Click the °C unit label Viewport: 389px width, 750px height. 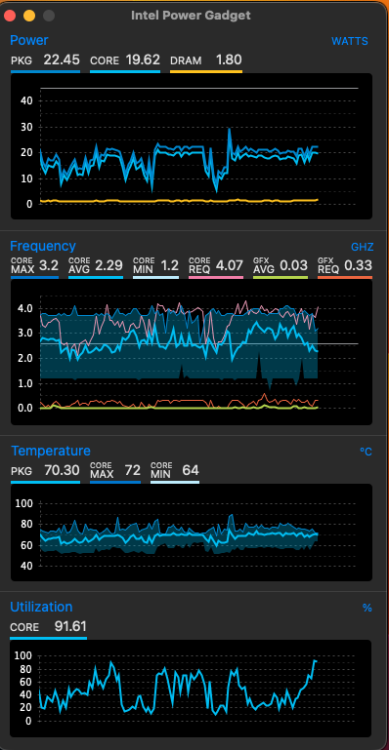click(x=366, y=452)
